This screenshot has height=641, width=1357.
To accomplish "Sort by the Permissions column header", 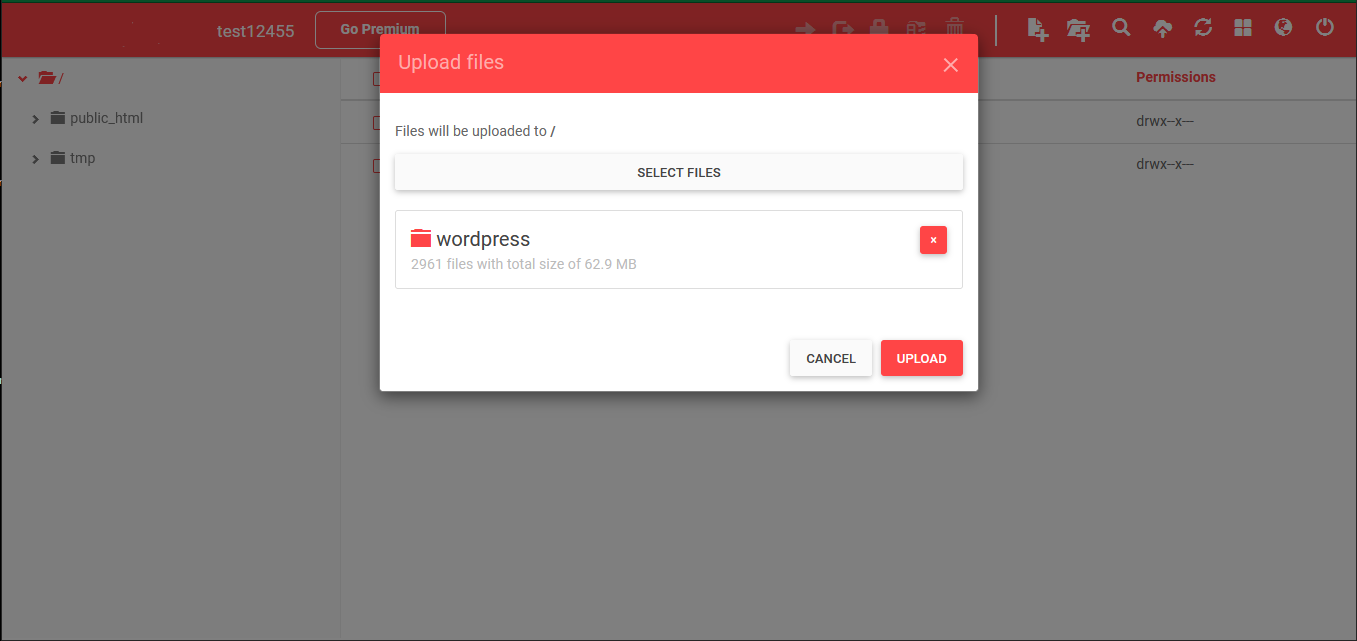I will click(x=1176, y=77).
